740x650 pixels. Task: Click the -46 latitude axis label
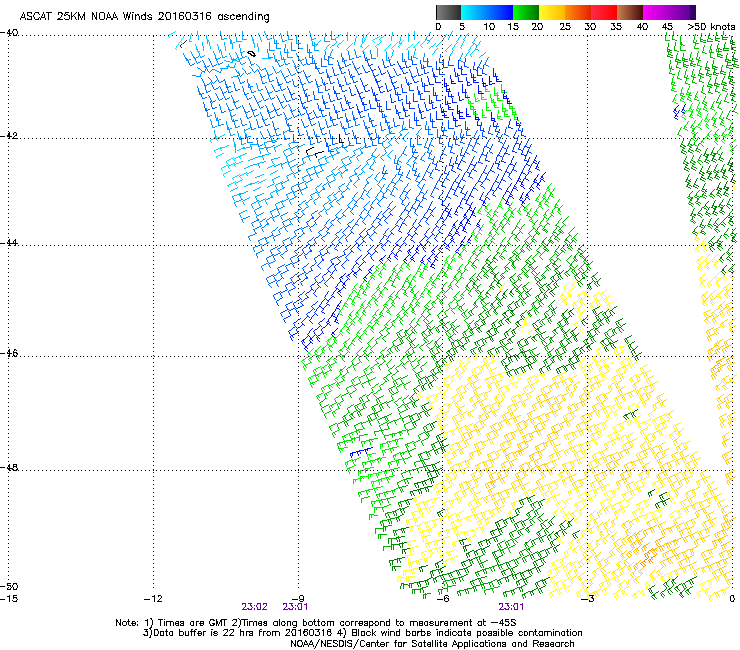pos(10,353)
